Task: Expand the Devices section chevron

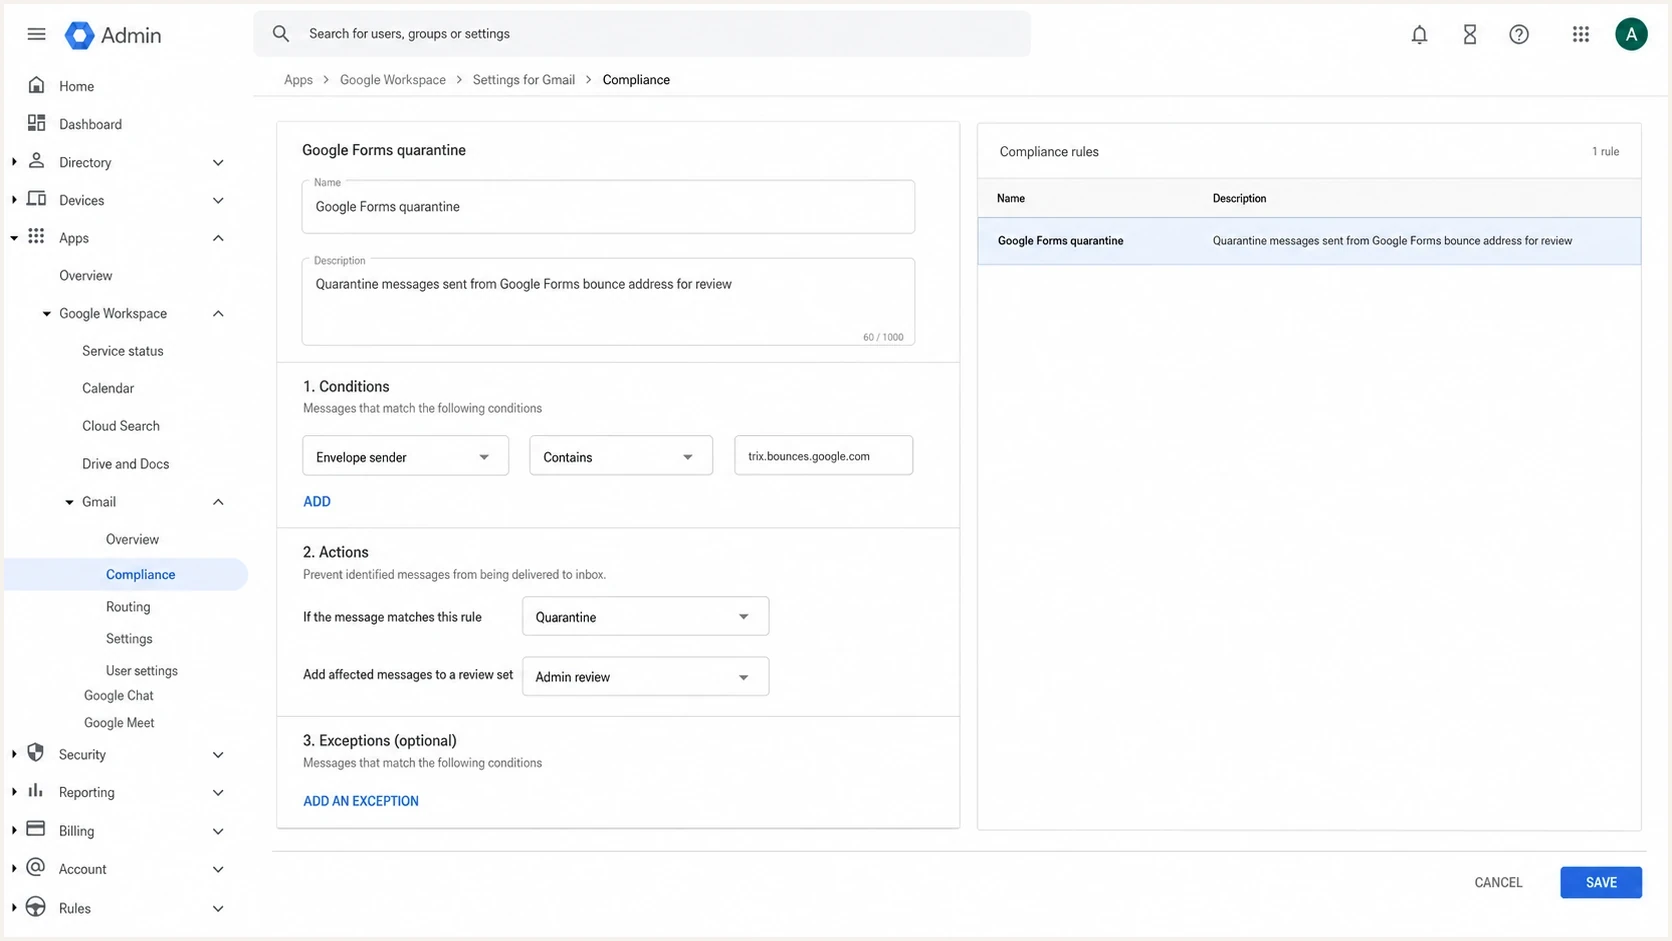Action: 218,200
